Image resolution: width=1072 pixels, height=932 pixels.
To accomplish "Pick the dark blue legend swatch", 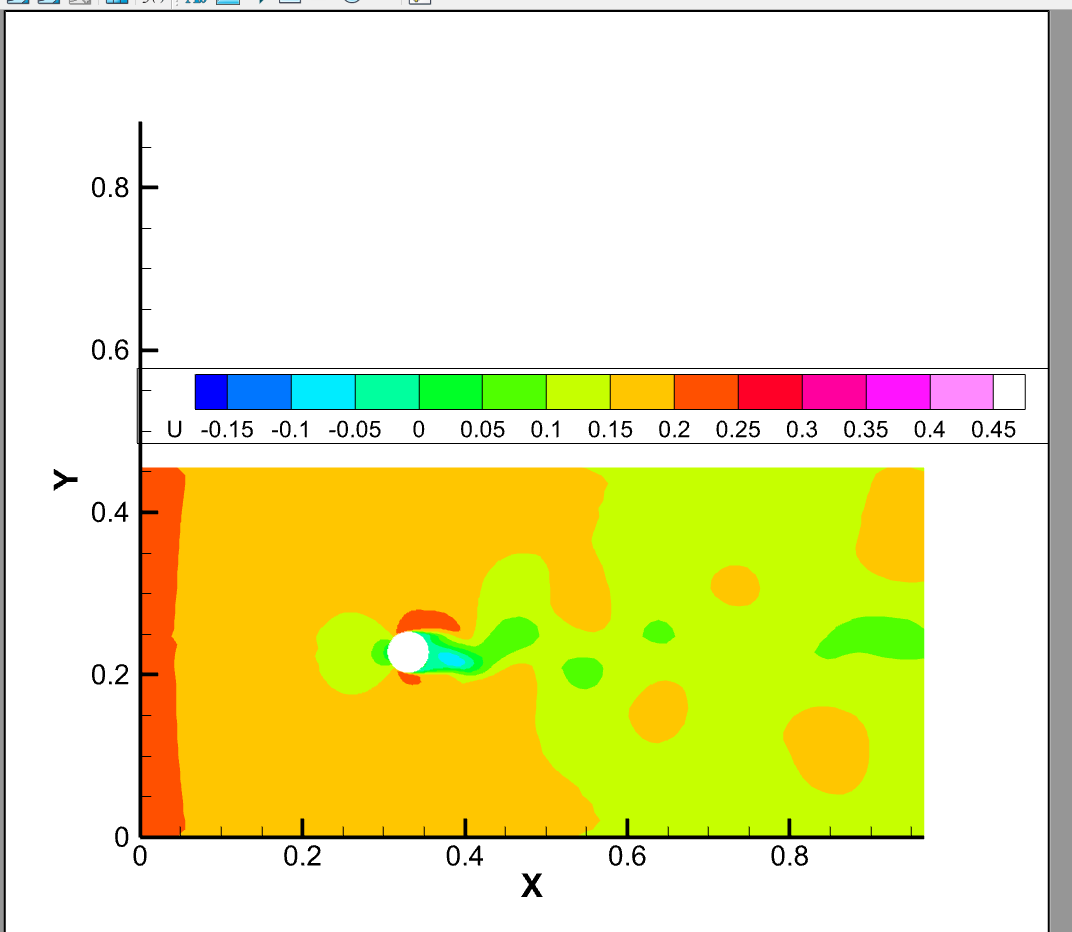I will [x=211, y=392].
